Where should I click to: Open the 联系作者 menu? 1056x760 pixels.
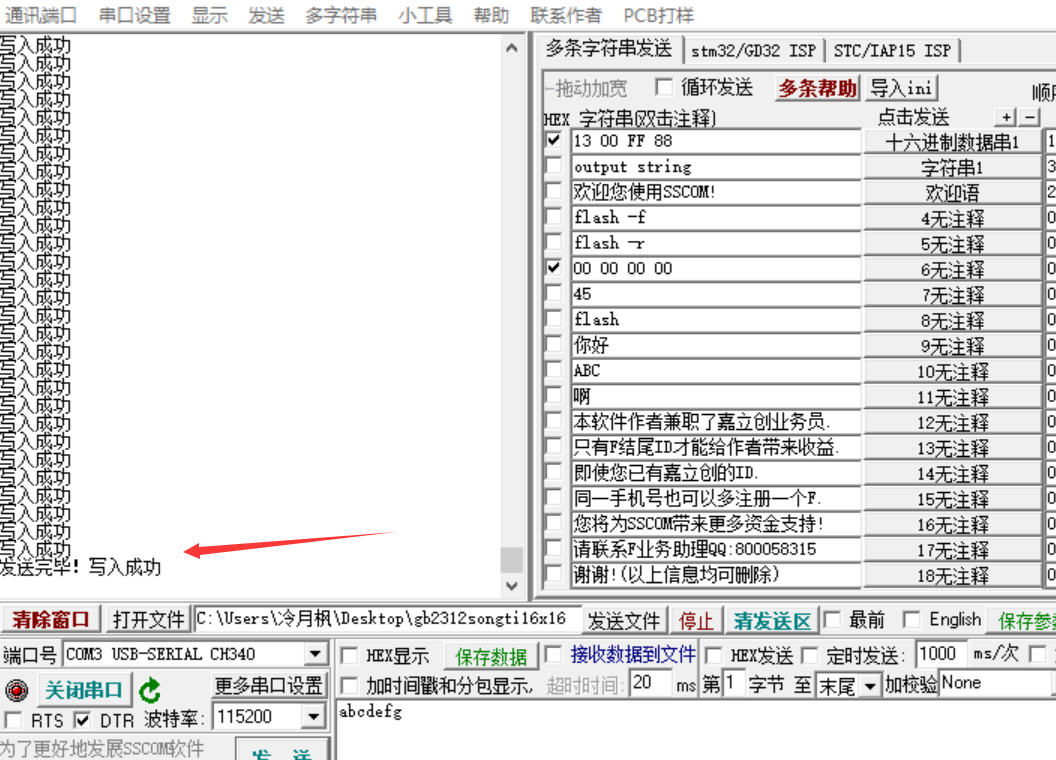coord(566,15)
